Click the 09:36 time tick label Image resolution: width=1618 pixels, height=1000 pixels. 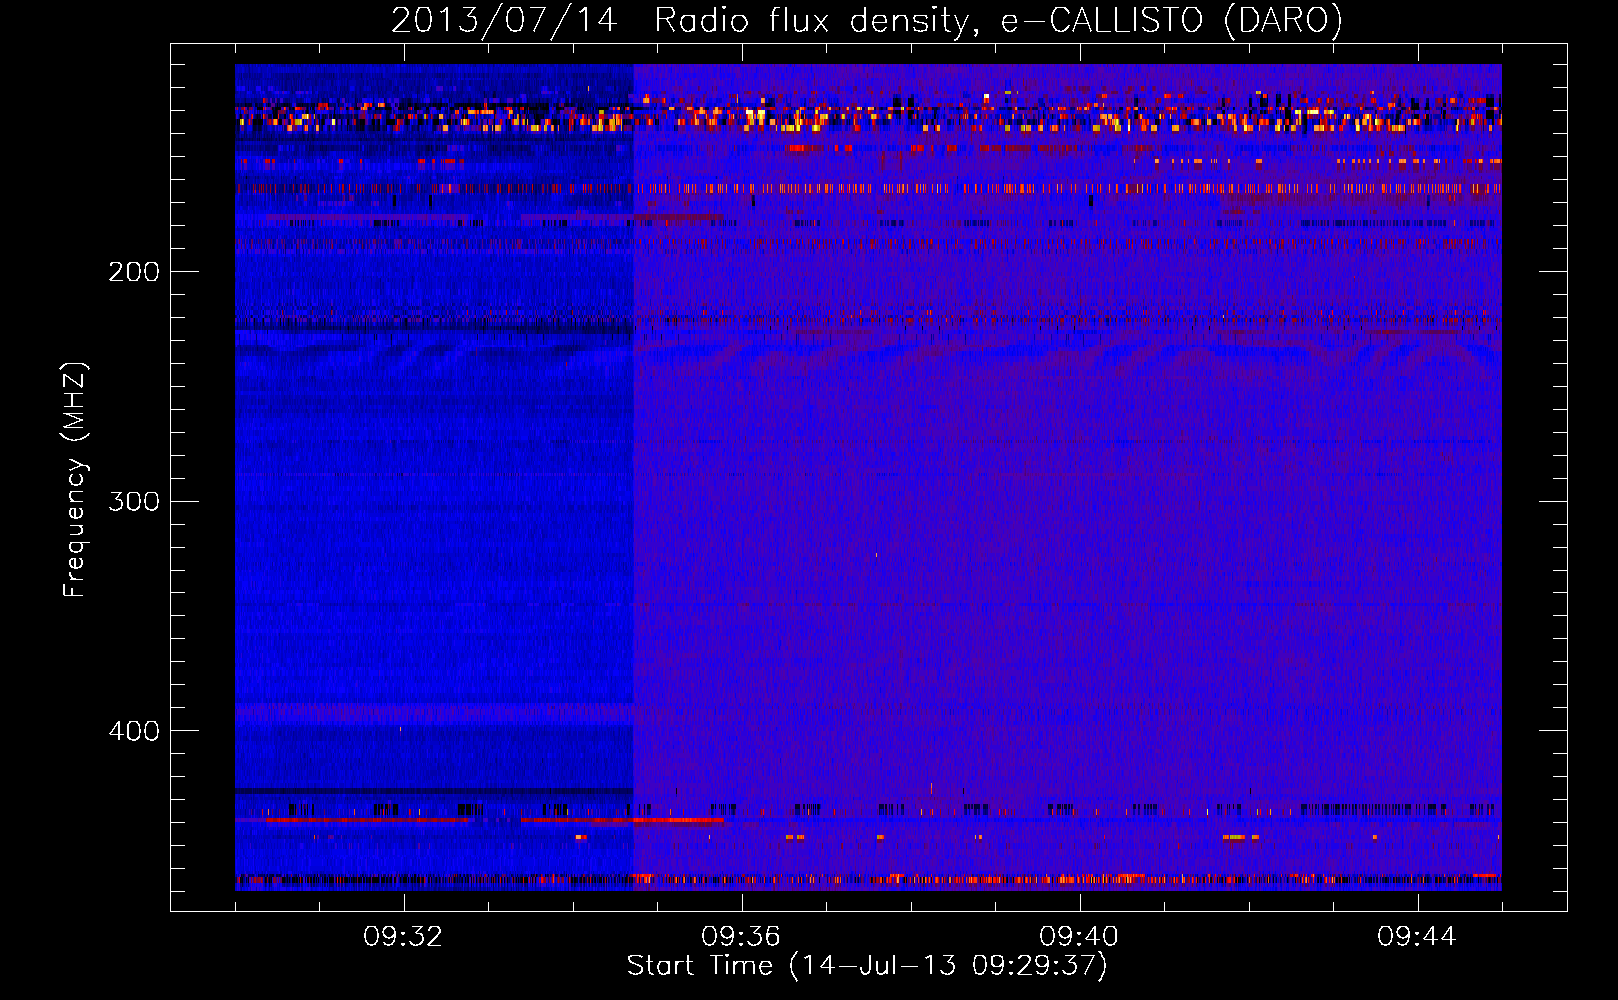pyautogui.click(x=741, y=937)
